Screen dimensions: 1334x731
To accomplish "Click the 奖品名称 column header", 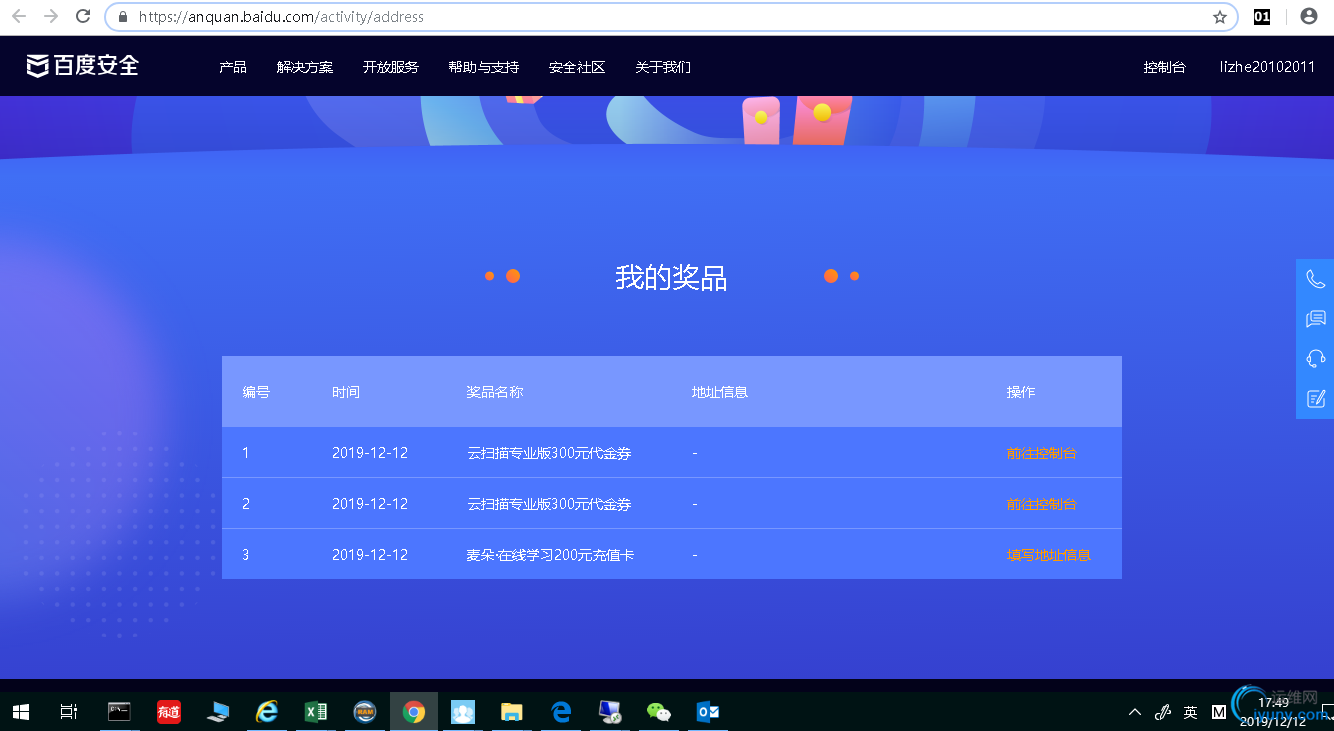I will pos(495,392).
